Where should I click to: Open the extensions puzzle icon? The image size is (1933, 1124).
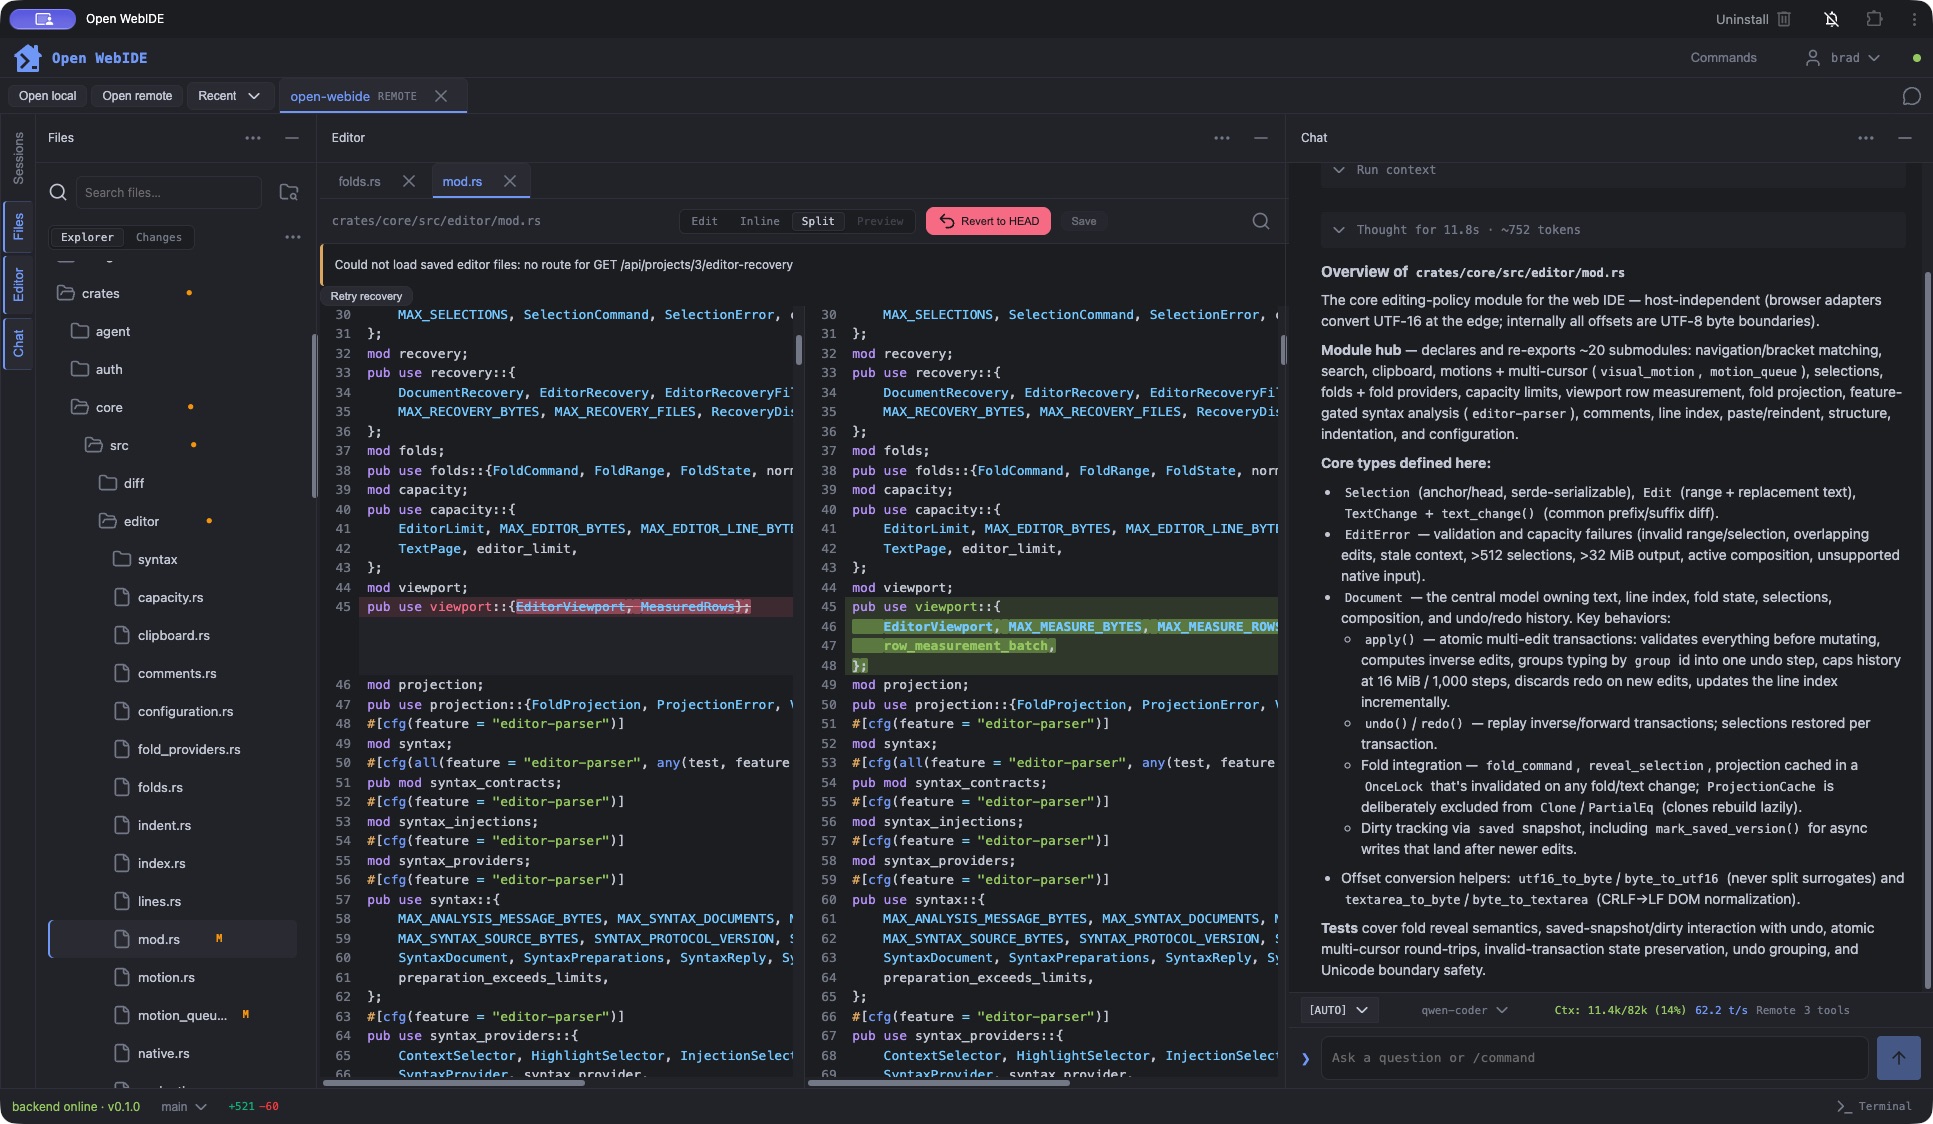tap(1874, 19)
